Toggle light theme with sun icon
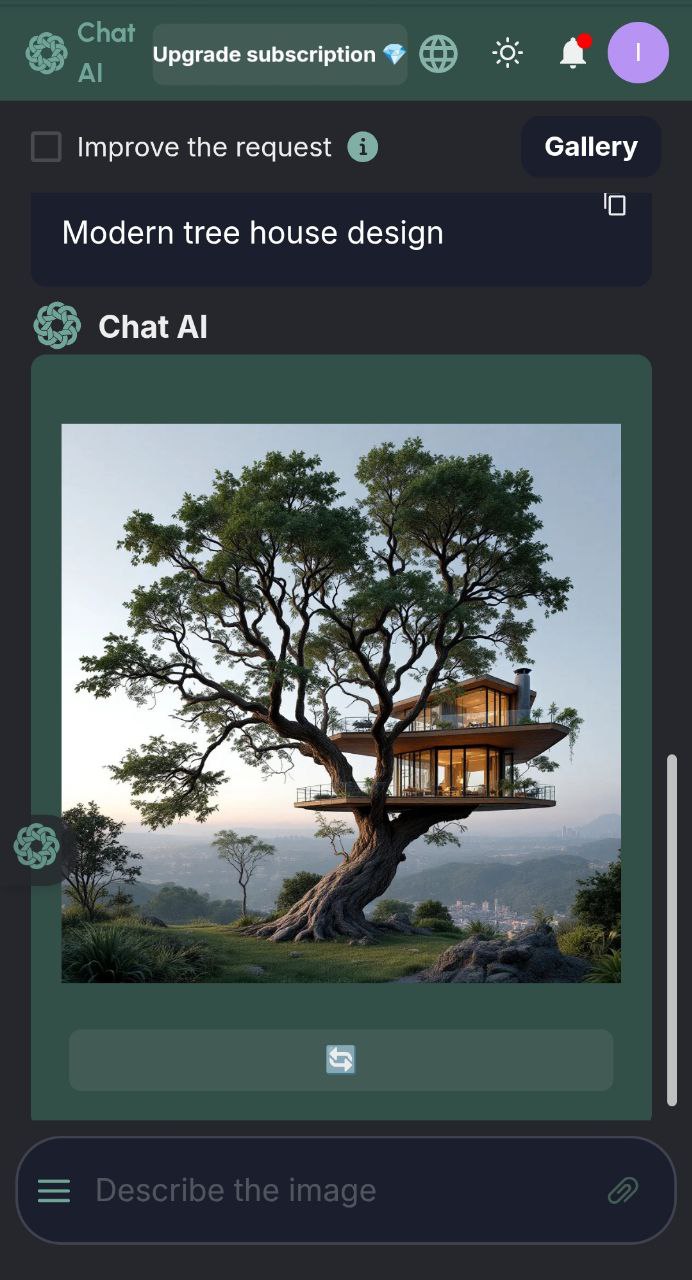Screen dimensions: 692x1280 tap(508, 53)
